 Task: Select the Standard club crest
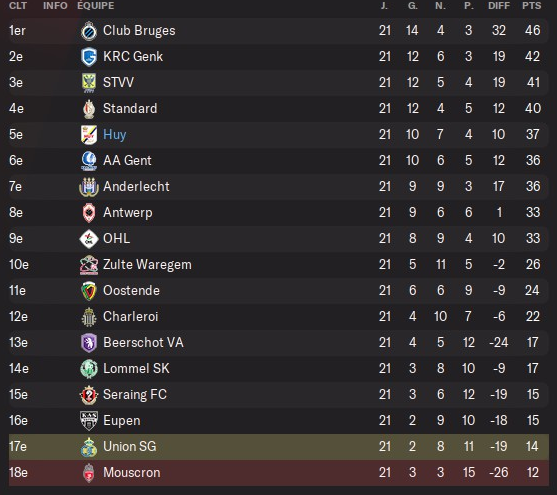tap(88, 109)
